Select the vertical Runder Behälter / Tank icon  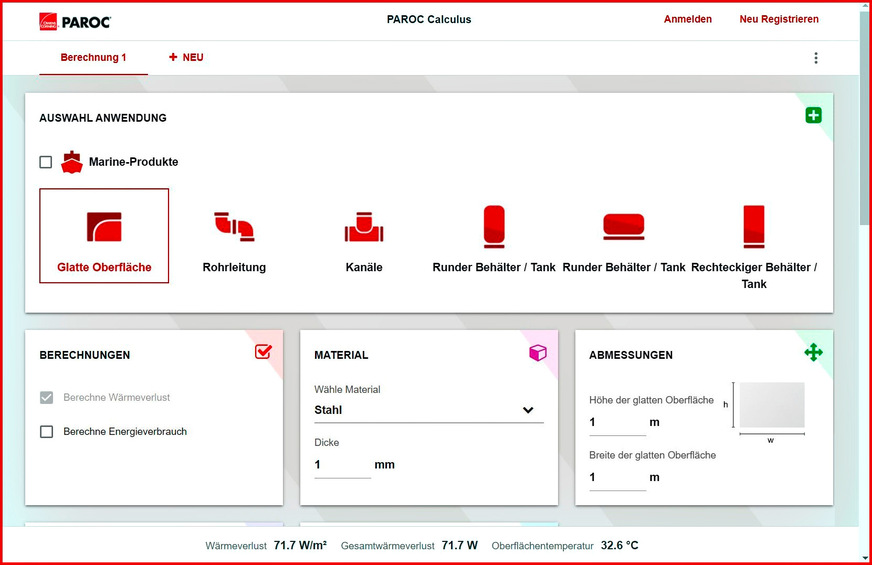pyautogui.click(x=494, y=226)
